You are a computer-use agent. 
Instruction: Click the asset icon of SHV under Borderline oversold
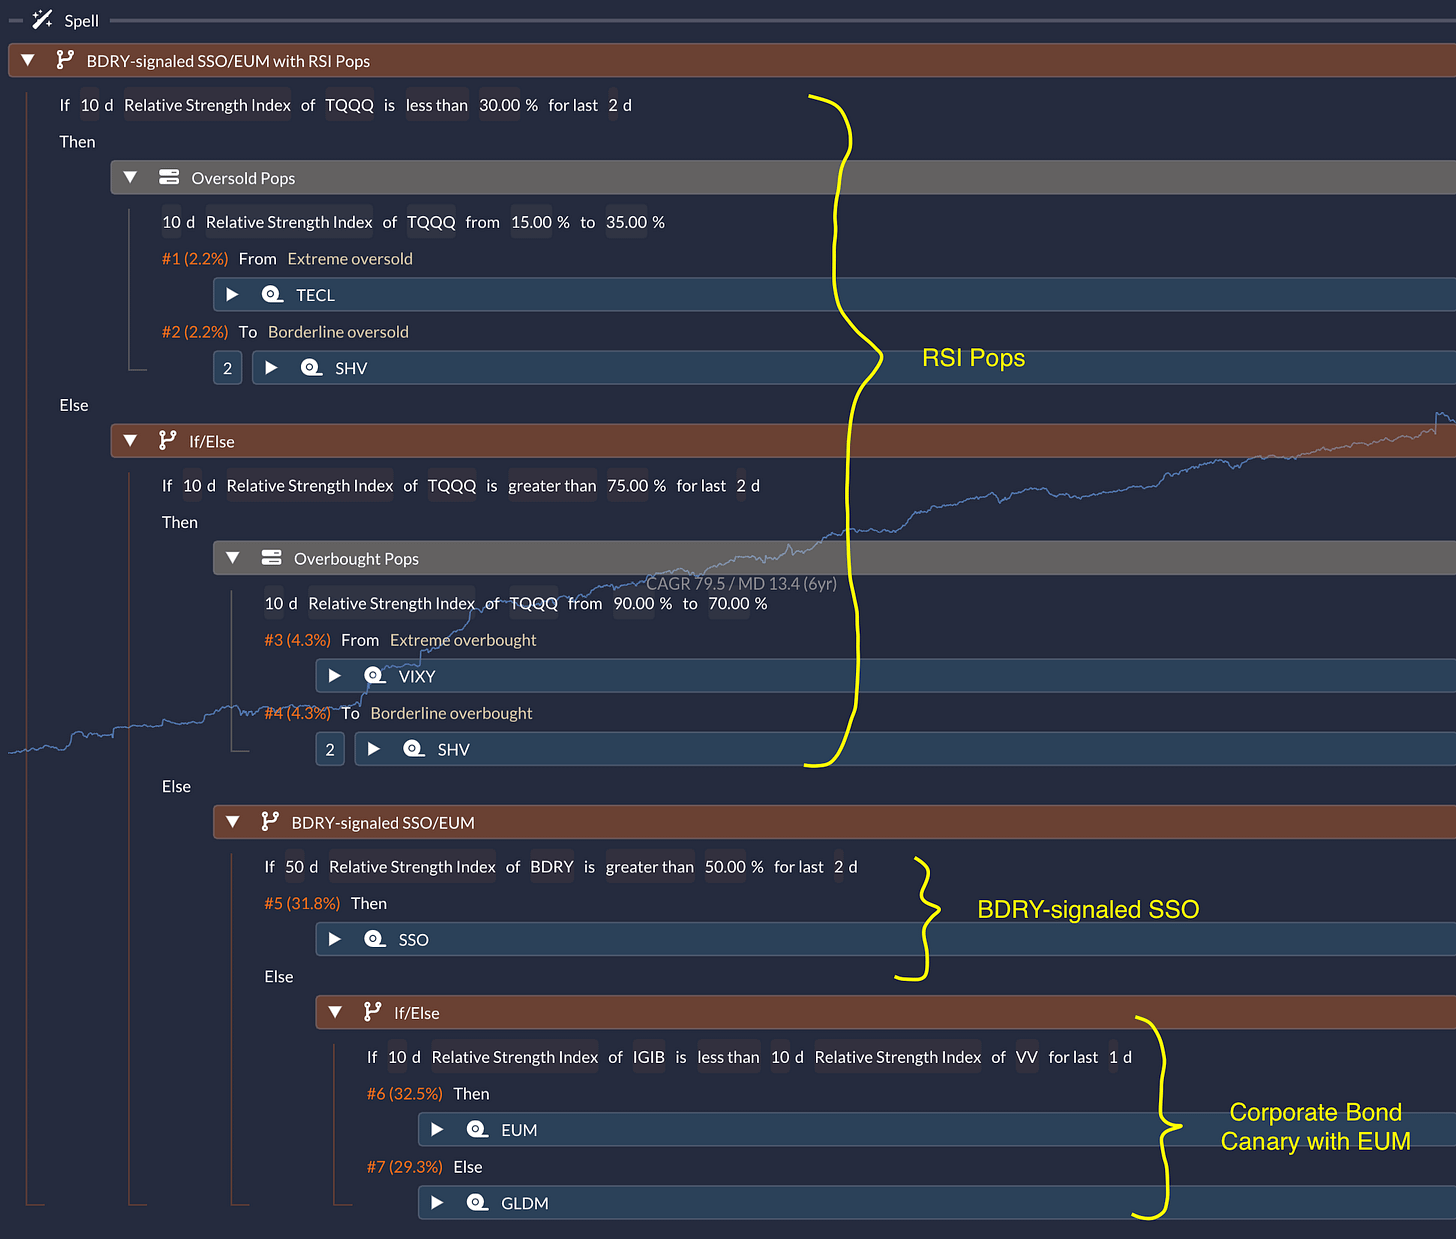311,367
